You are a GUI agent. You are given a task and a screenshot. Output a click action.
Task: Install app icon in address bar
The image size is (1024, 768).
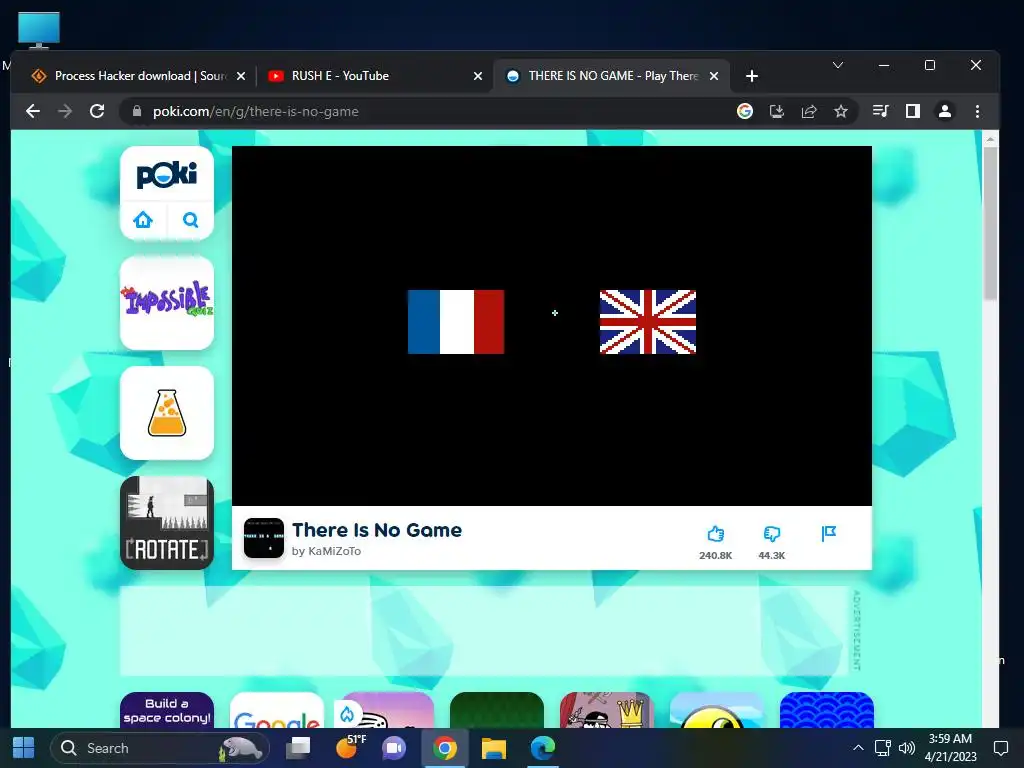776,111
